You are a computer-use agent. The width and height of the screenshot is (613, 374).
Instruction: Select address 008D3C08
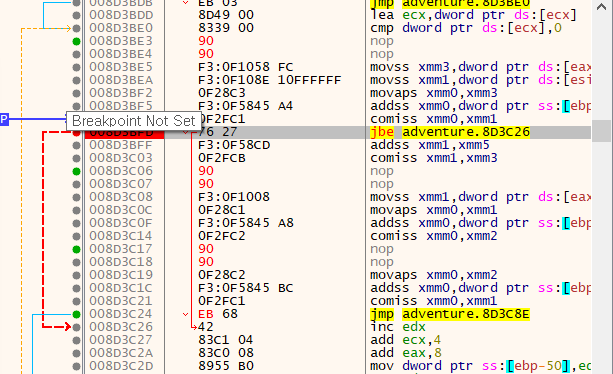(121, 197)
